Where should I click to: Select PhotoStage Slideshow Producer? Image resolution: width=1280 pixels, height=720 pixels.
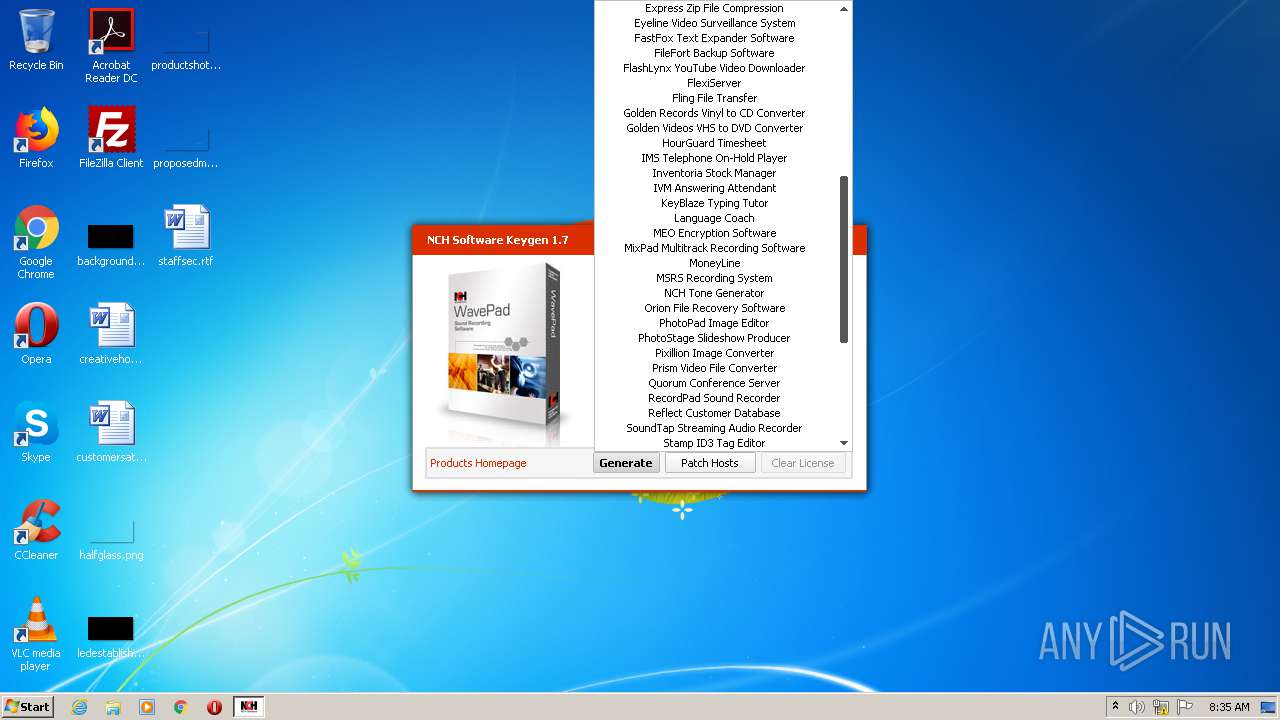tap(714, 338)
